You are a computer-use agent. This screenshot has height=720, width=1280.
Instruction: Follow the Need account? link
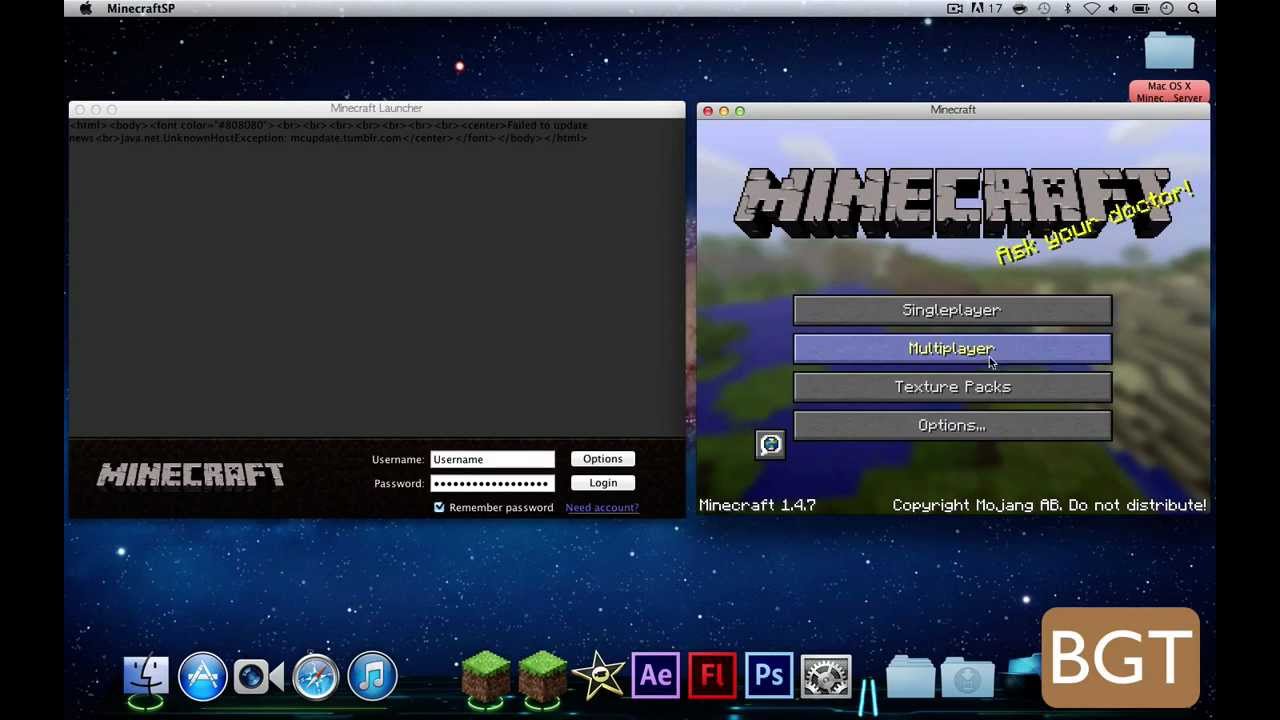[x=602, y=508]
